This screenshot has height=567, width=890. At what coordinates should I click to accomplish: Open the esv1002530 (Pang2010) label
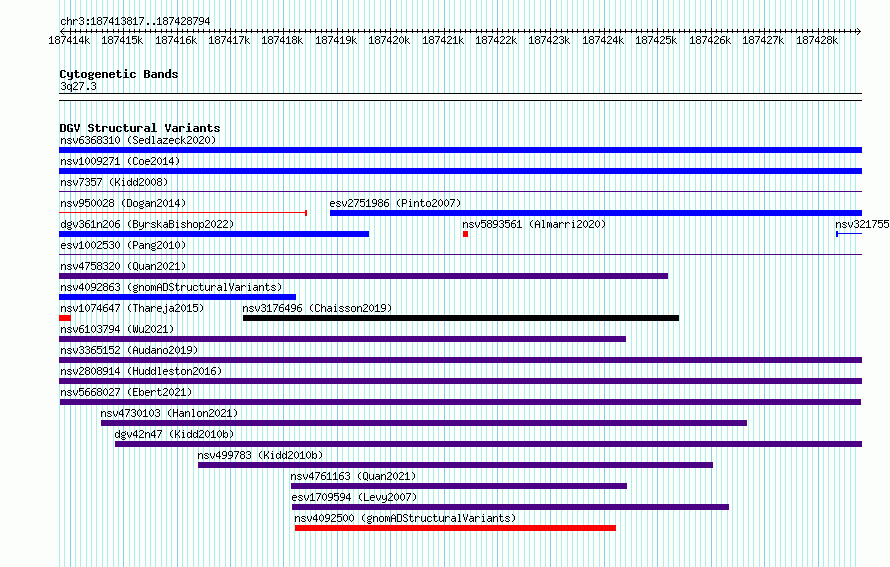click(x=123, y=245)
